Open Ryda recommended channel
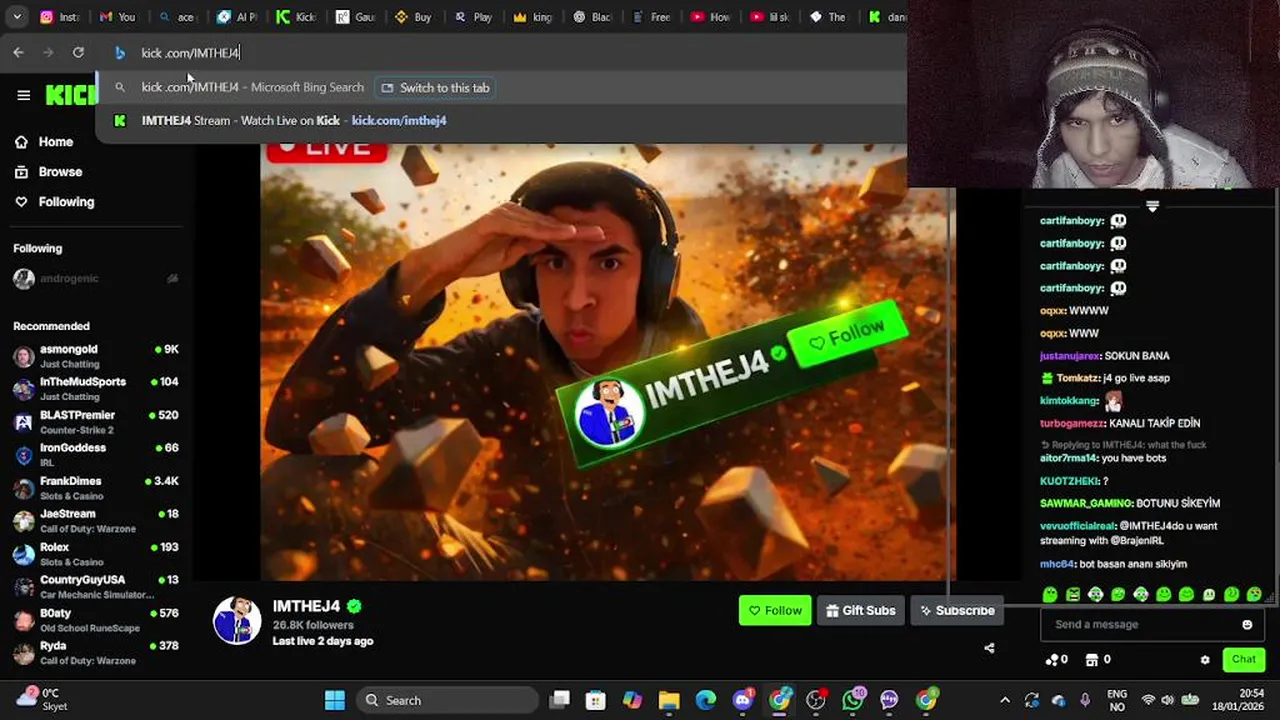This screenshot has width=1280, height=720. click(96, 653)
